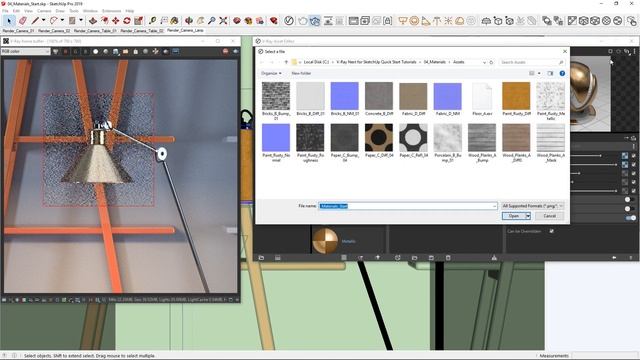Expand file name history dropdown

494,206
